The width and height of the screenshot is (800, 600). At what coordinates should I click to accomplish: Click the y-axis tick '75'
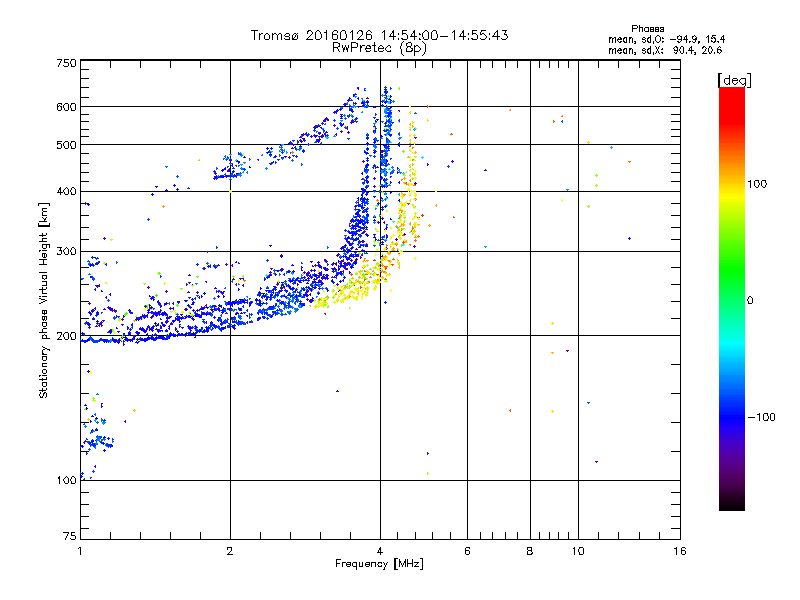pyautogui.click(x=70, y=536)
